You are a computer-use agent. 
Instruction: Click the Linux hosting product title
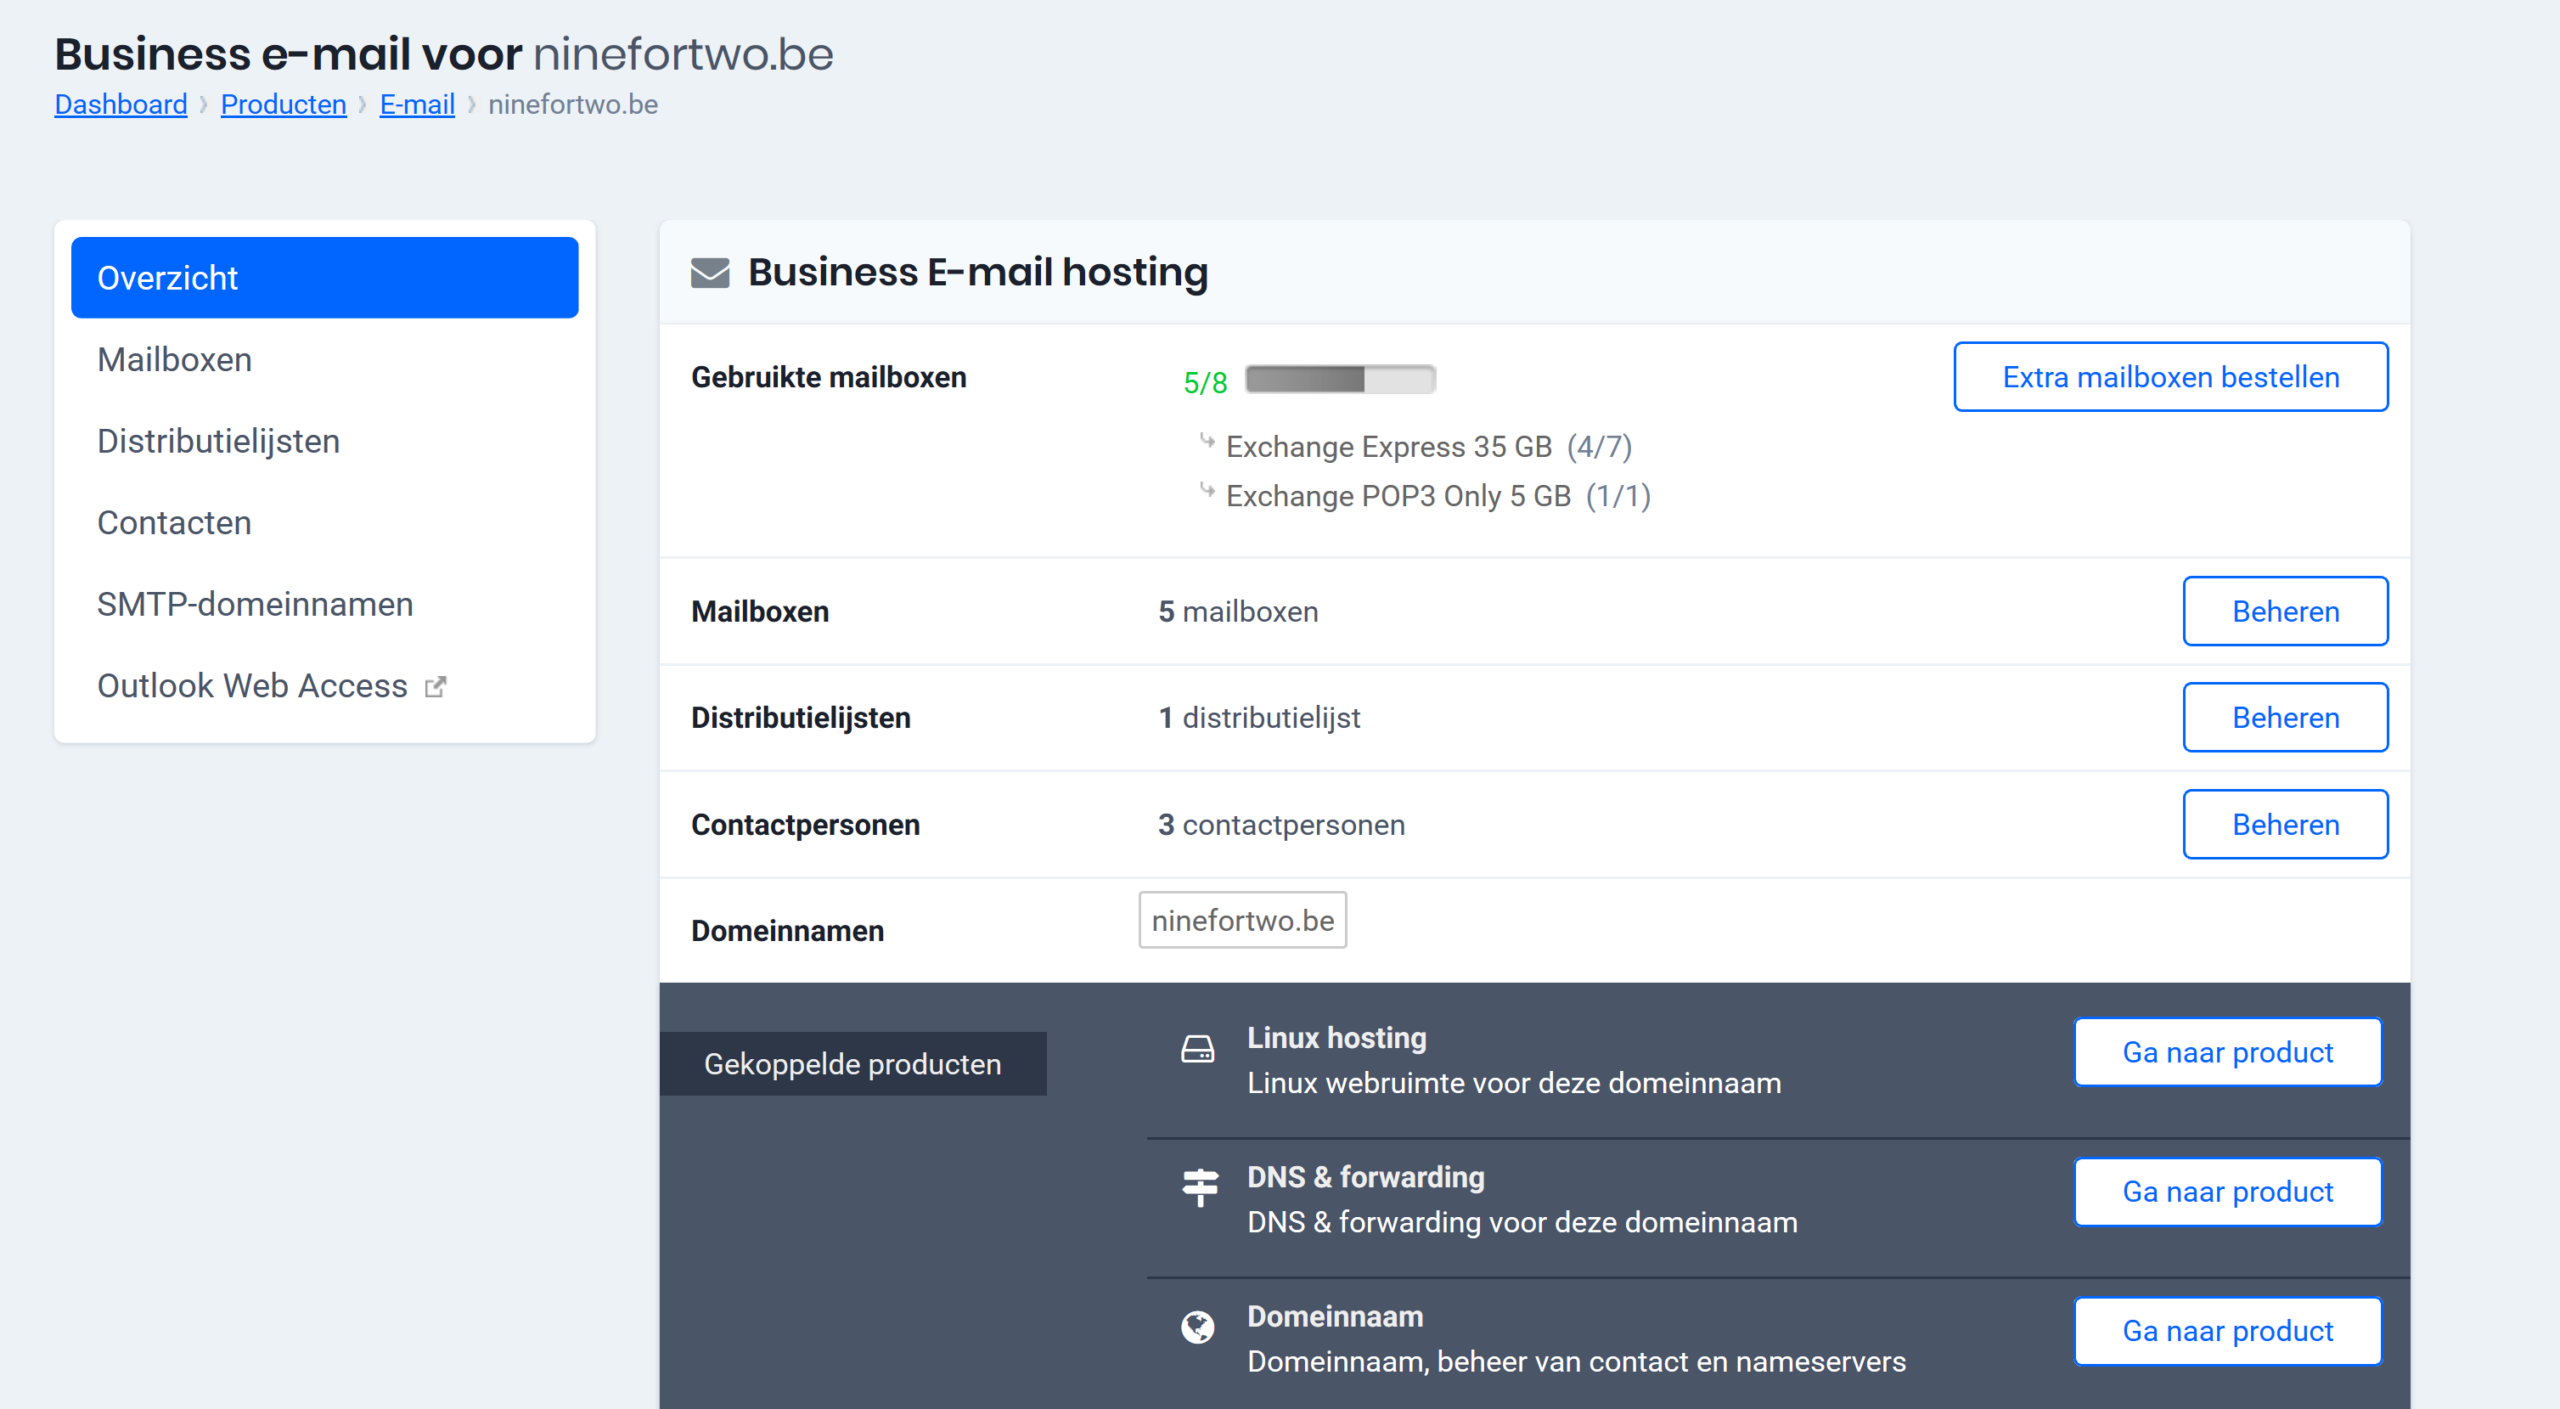1337,1037
